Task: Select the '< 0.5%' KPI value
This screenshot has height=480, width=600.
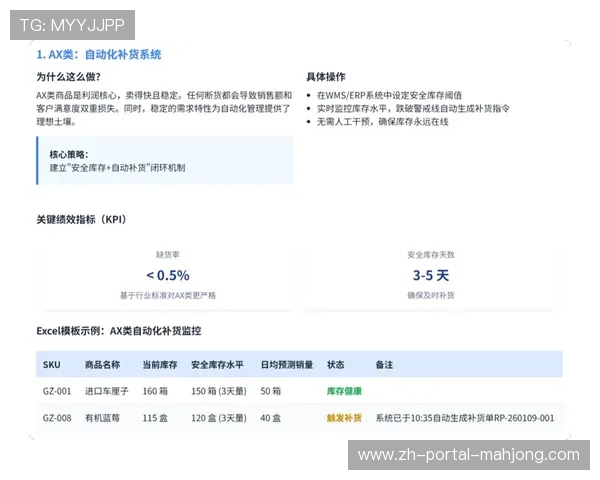Action: point(168,275)
